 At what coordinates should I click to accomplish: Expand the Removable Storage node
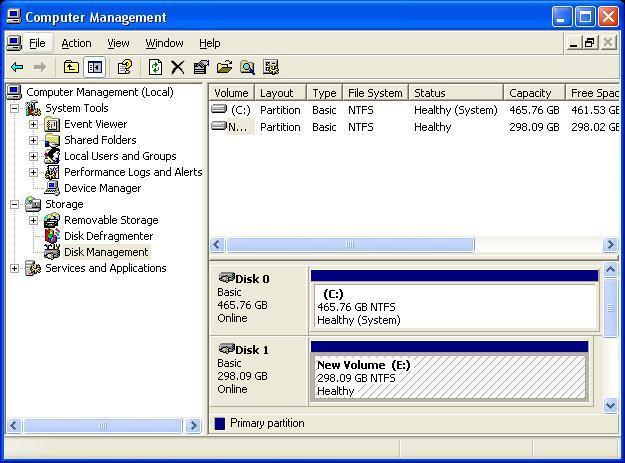[x=33, y=220]
